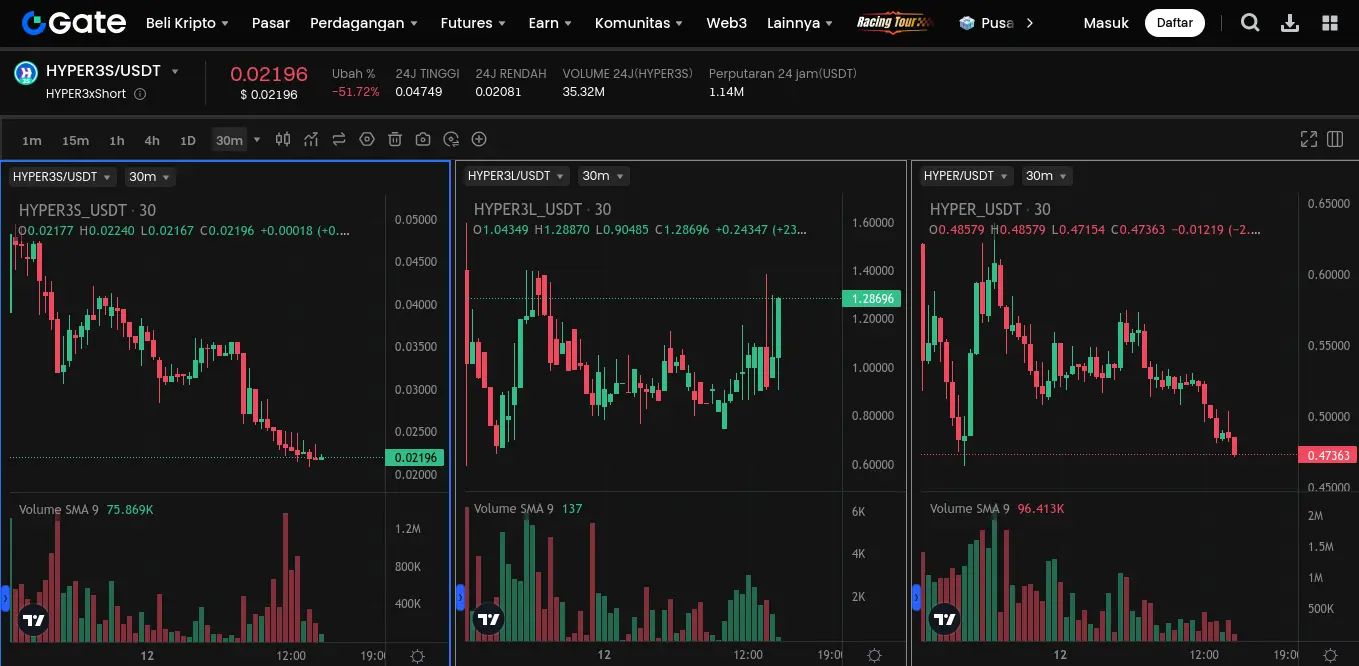Click the HYPER3S_USDT · 30 chart legend title
1359x666 pixels.
[87, 210]
